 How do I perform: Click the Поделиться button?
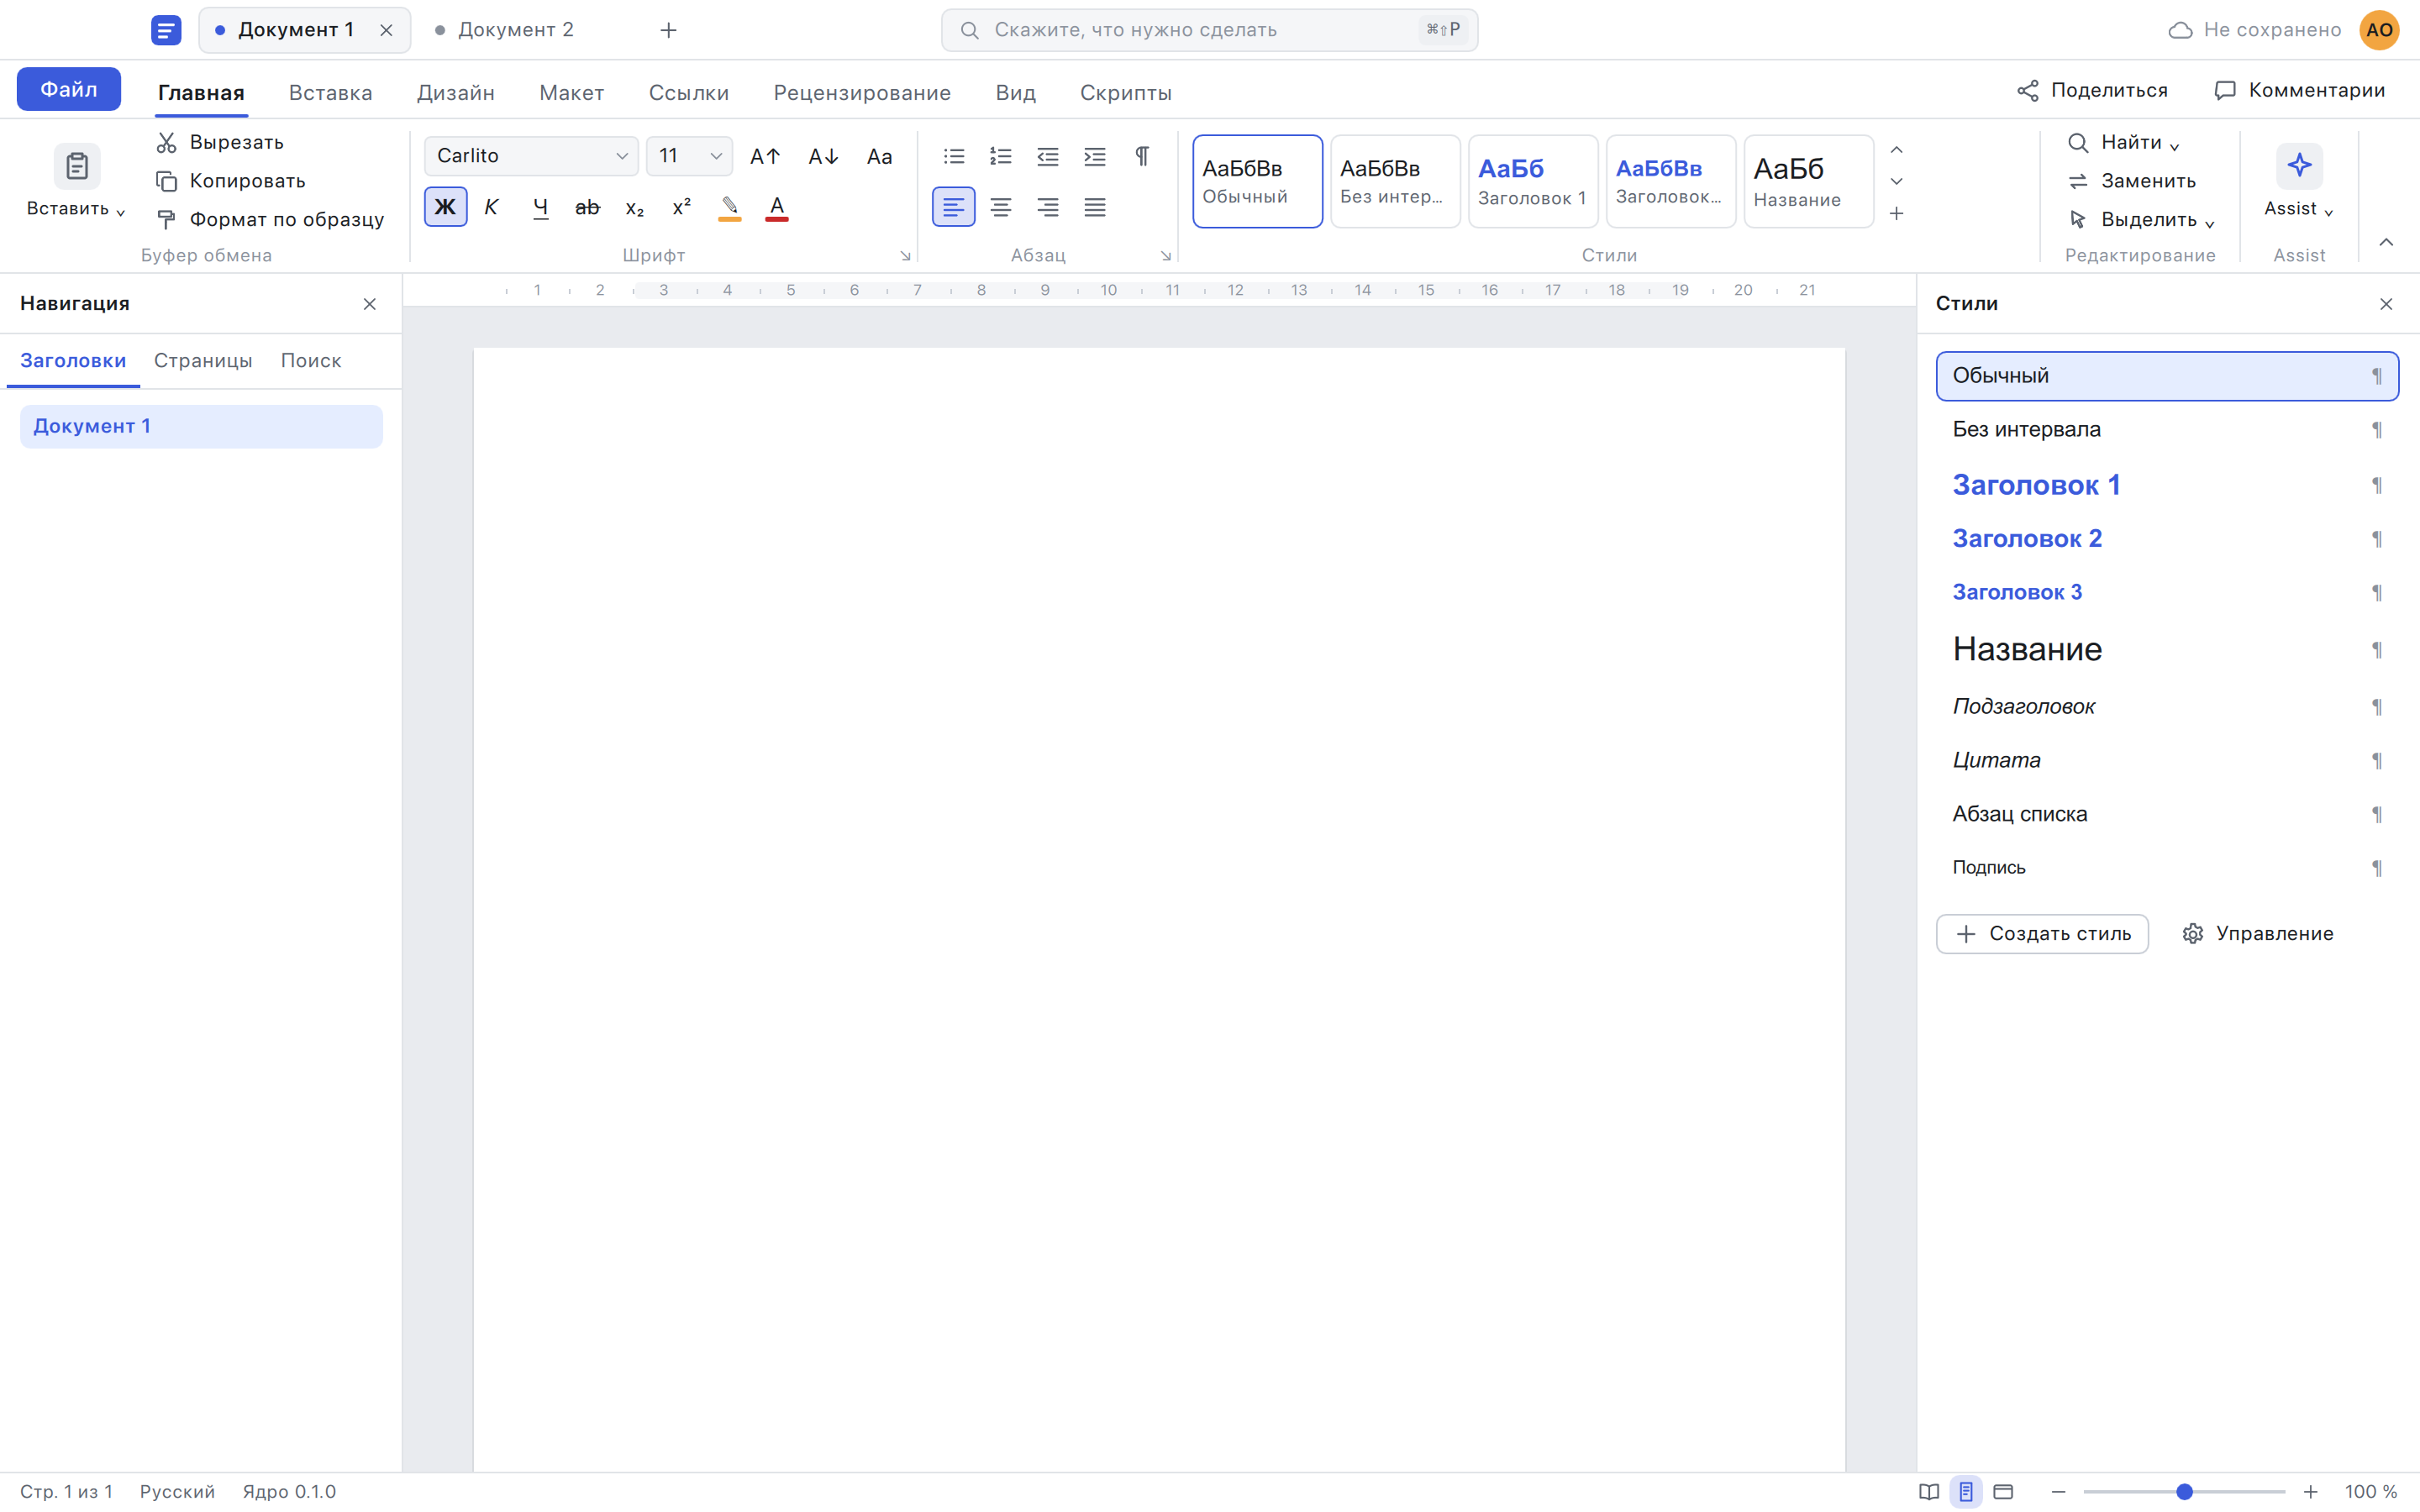click(2093, 90)
